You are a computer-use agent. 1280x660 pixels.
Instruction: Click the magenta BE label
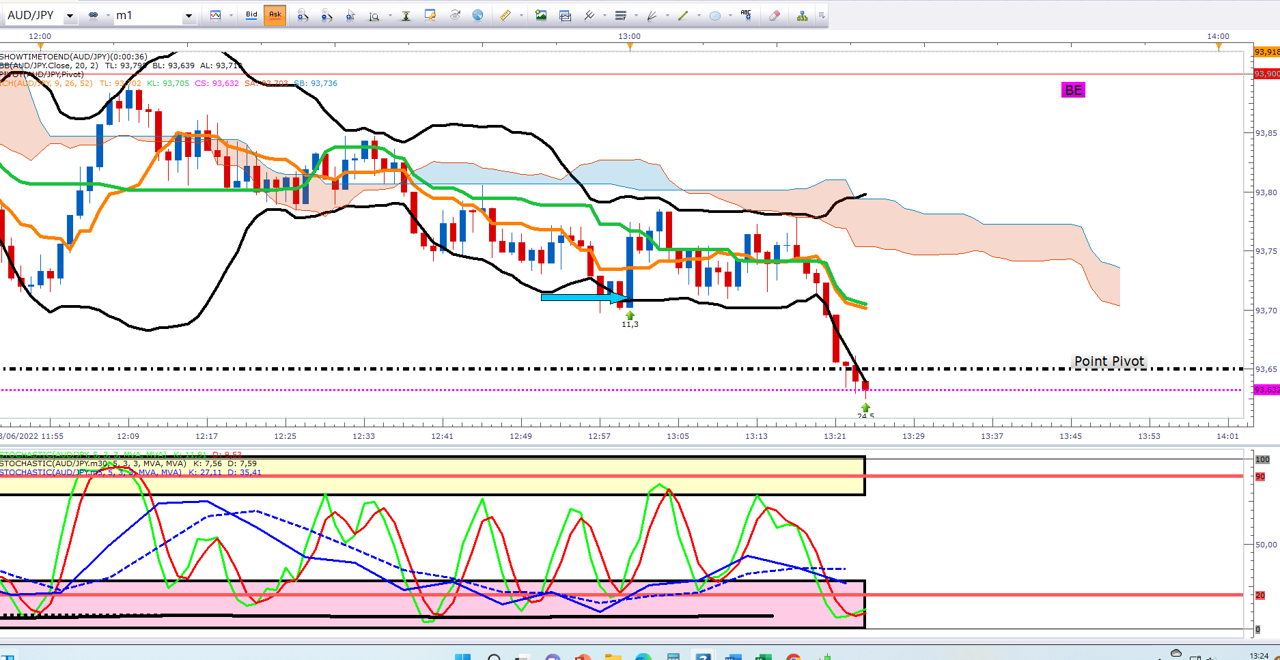coord(1072,90)
